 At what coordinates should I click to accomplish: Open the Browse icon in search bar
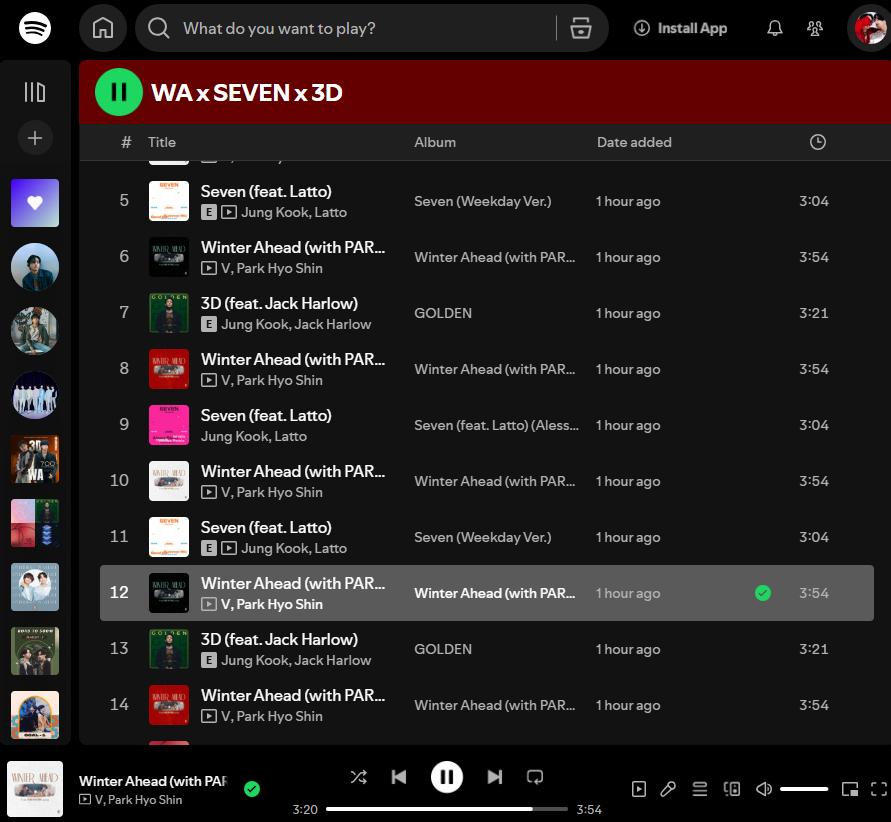coord(580,28)
